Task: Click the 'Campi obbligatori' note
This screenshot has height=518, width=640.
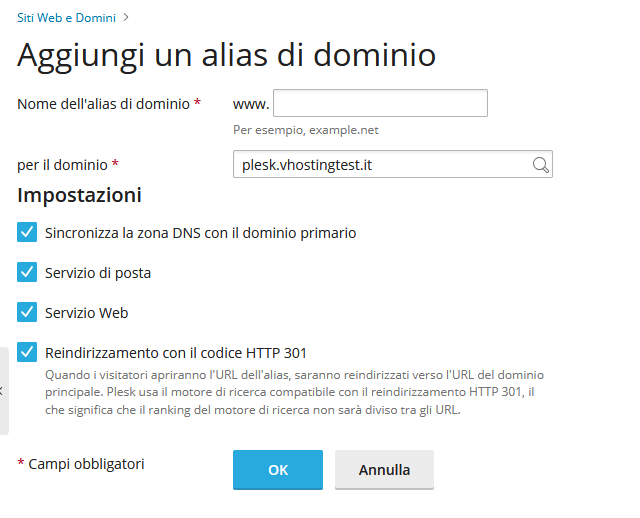Action: 86,464
